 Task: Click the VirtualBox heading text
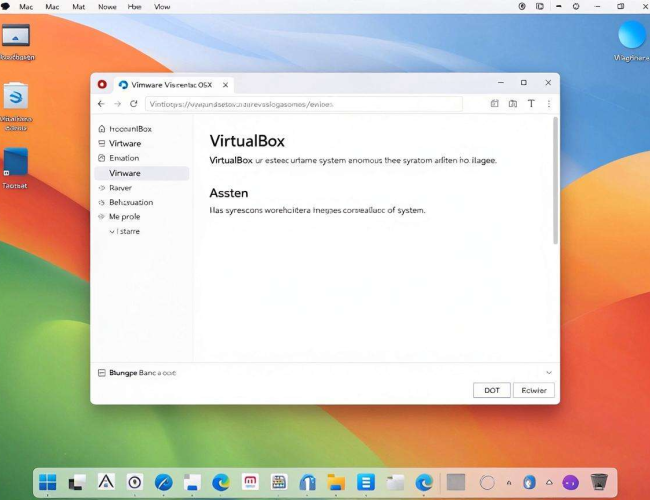pos(247,141)
